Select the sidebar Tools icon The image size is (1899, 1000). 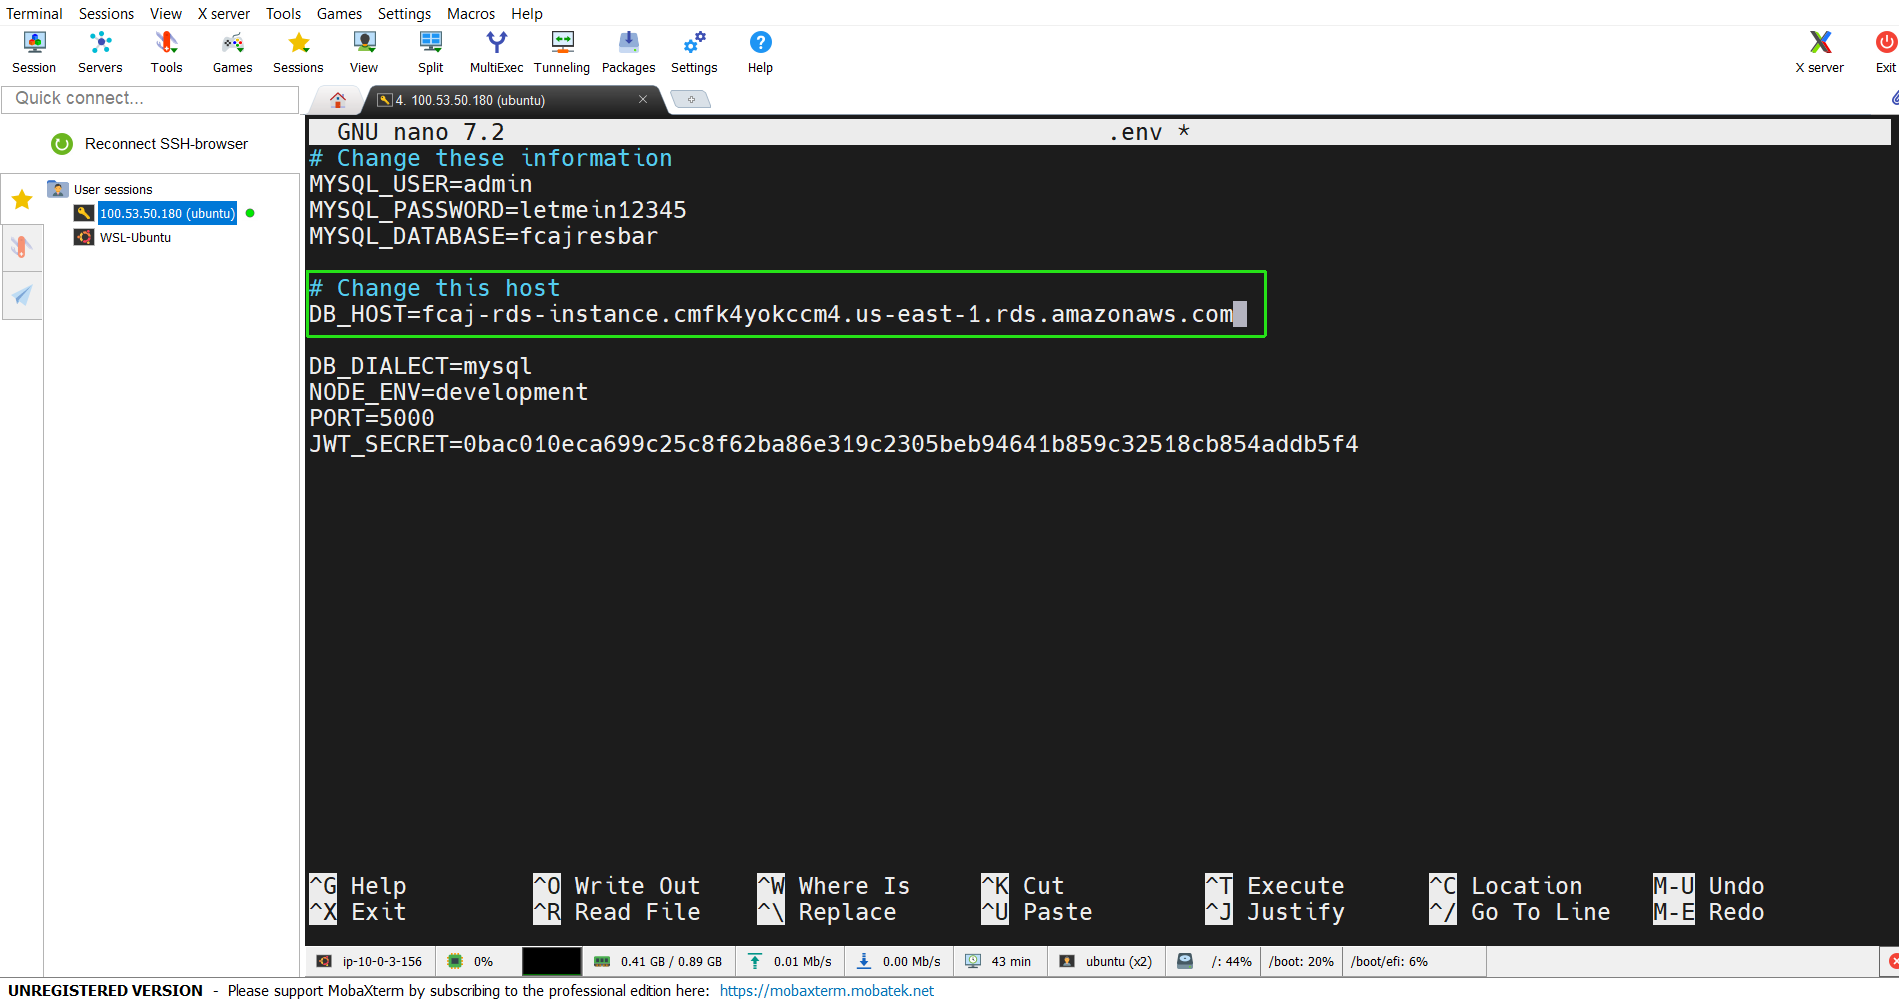22,247
